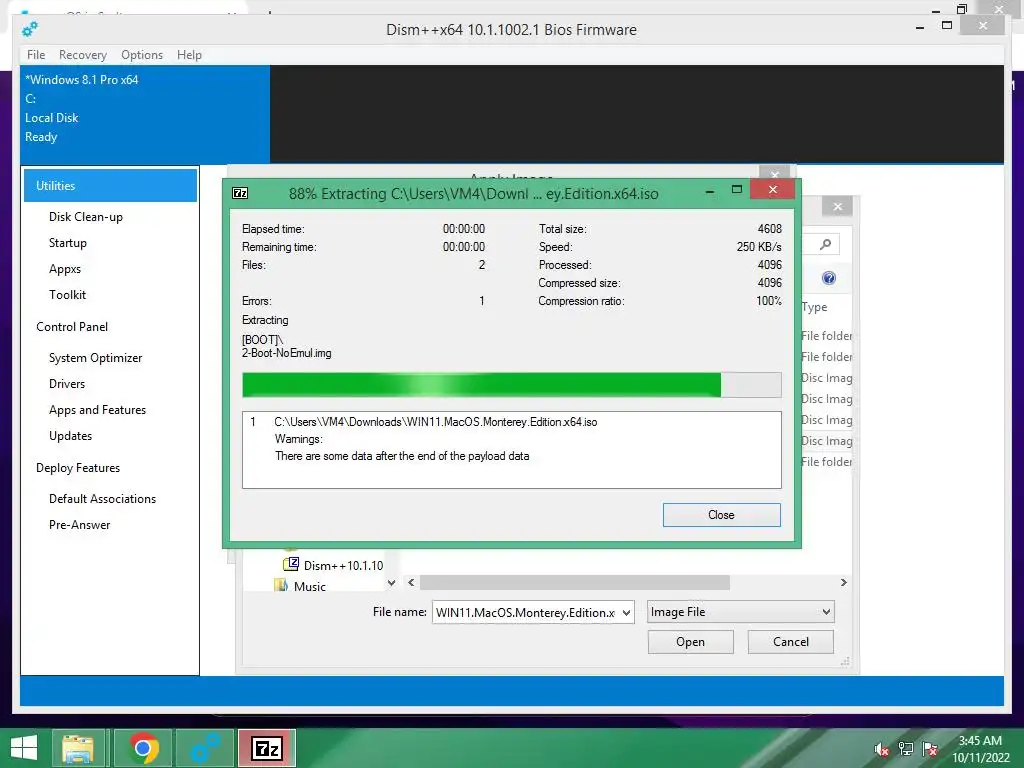Click the green extraction progress bar

click(x=511, y=385)
